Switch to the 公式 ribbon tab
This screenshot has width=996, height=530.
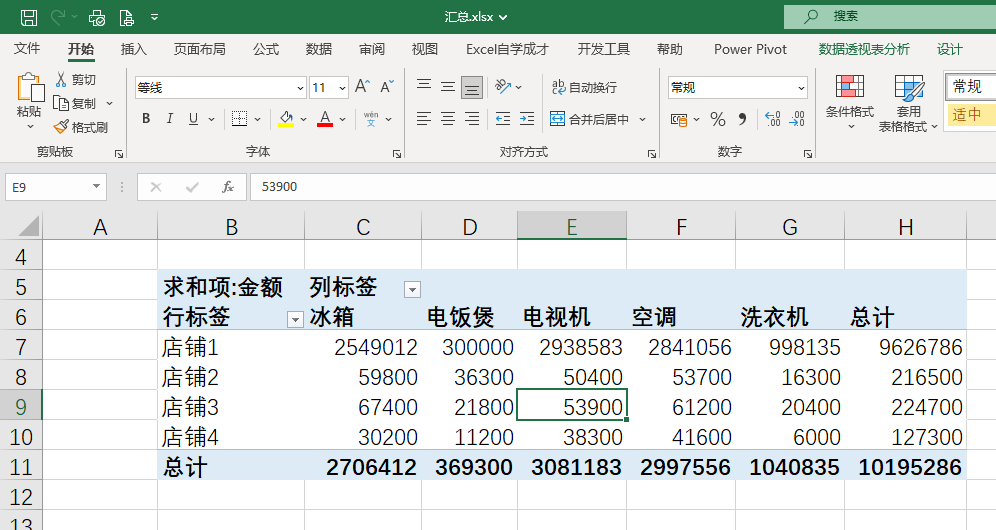point(266,49)
